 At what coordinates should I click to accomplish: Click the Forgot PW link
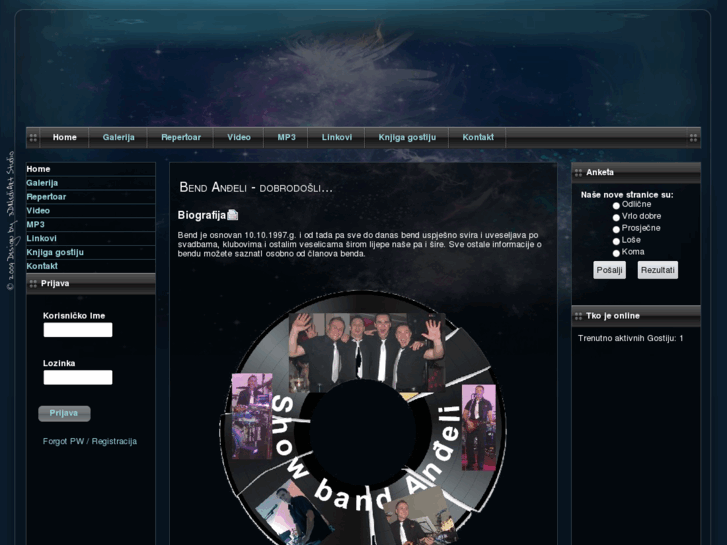(64, 442)
